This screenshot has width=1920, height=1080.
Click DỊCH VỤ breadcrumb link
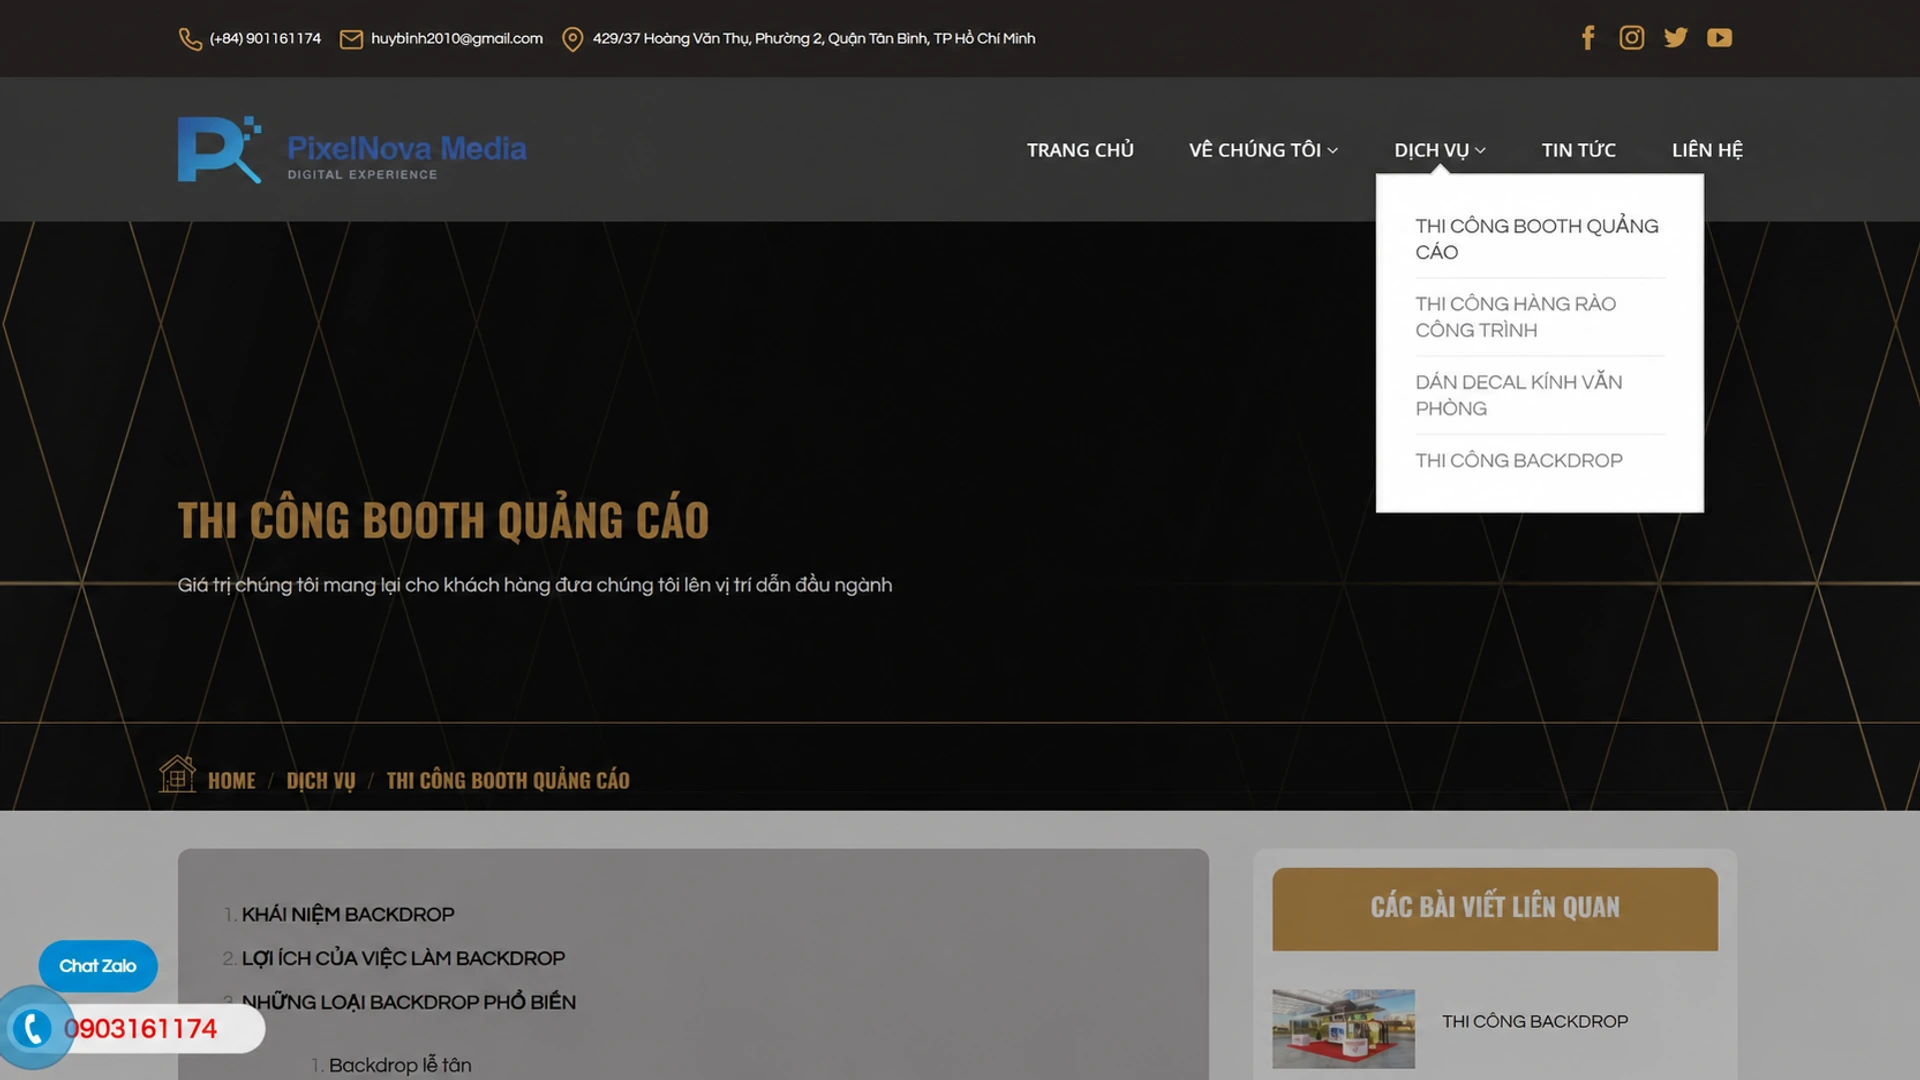(x=321, y=781)
